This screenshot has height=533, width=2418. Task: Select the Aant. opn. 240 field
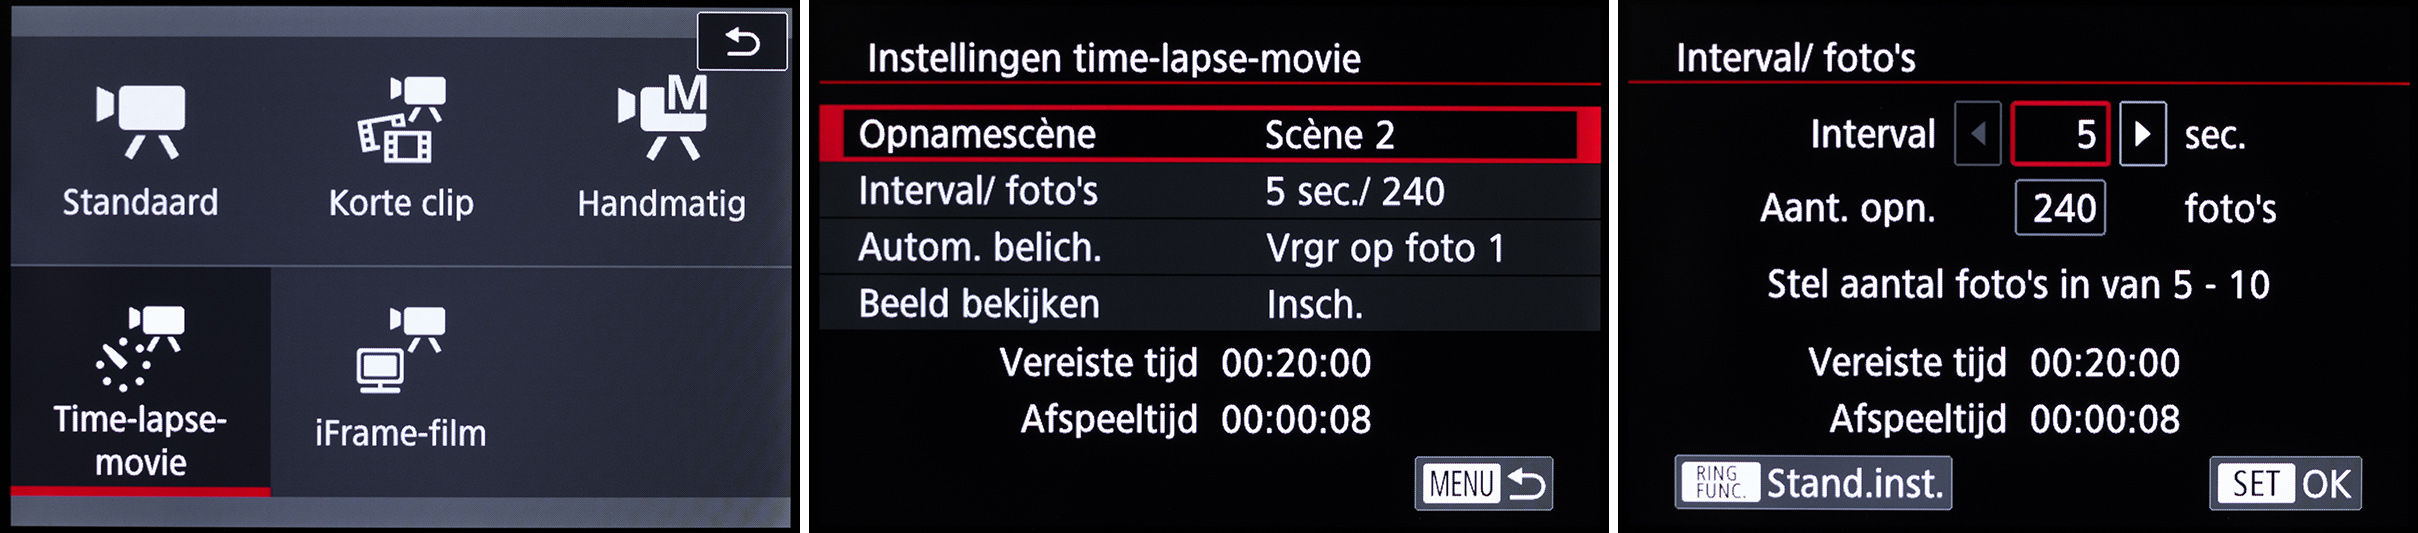click(x=2060, y=208)
